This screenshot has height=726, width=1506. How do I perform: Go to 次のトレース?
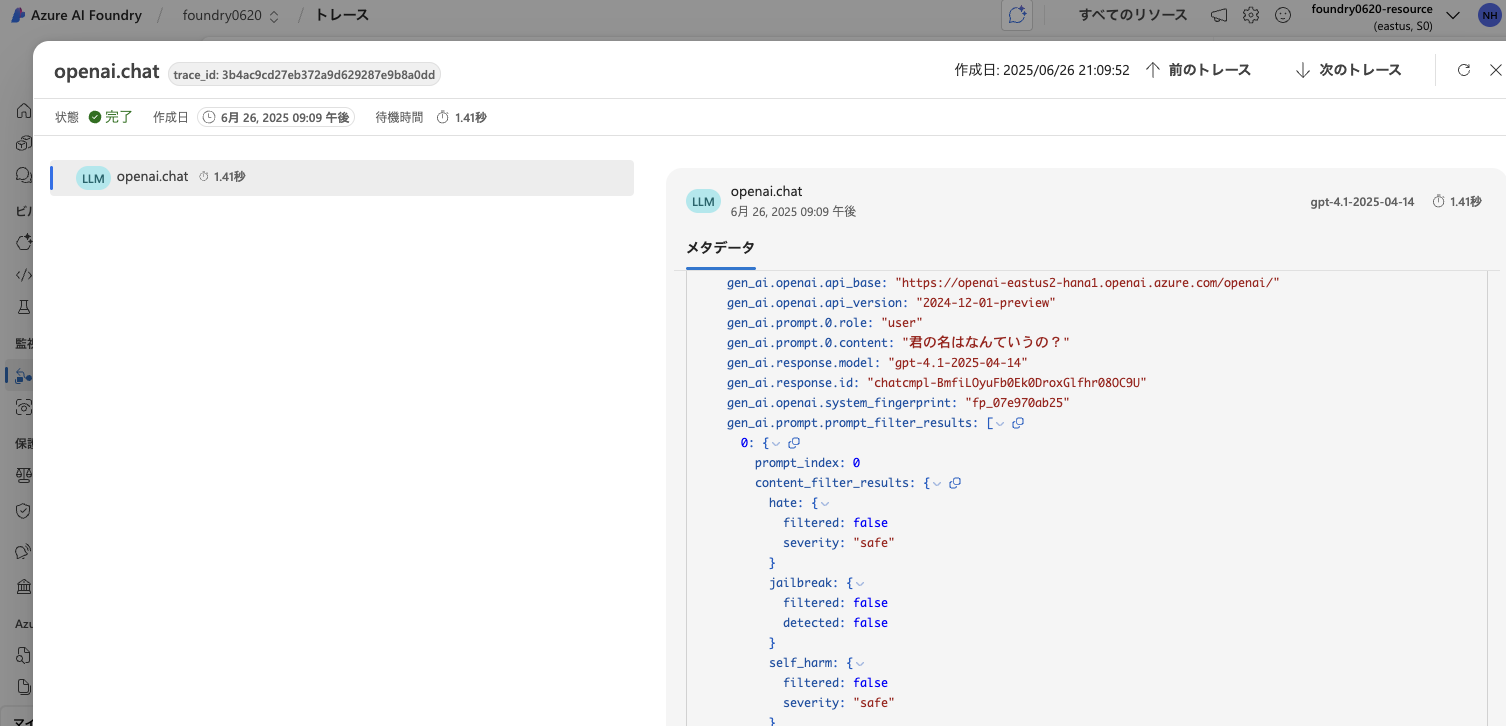(1360, 70)
